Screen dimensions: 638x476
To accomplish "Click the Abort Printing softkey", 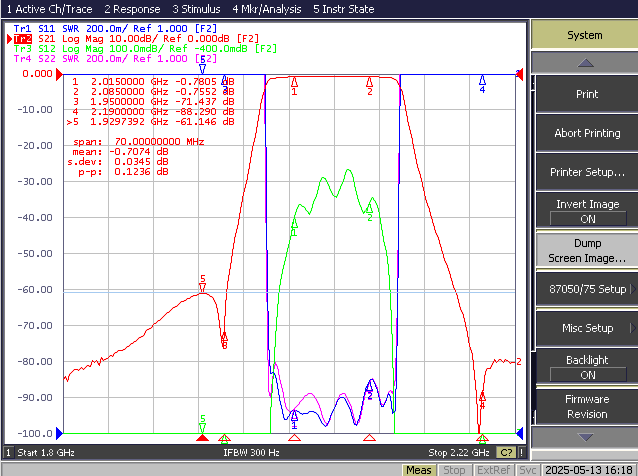I will pos(587,133).
